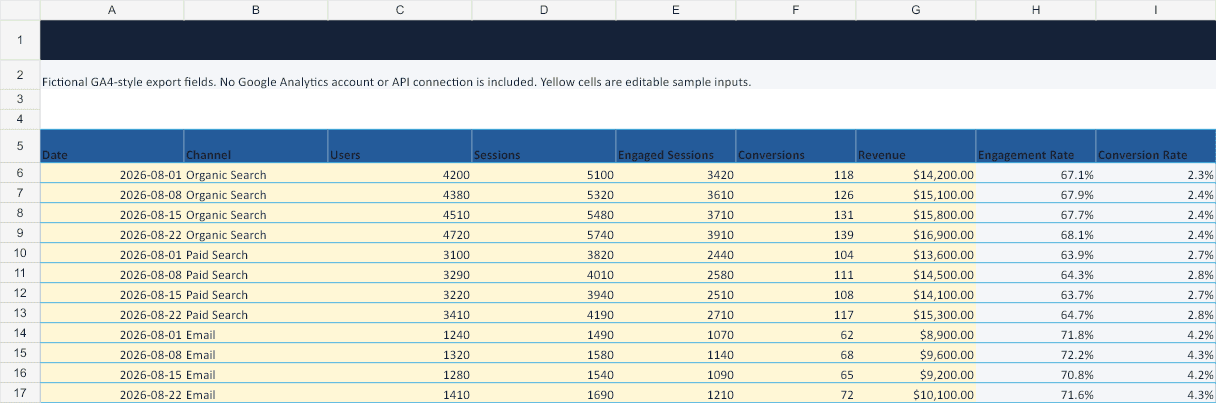Select conversions value 126

click(796, 194)
